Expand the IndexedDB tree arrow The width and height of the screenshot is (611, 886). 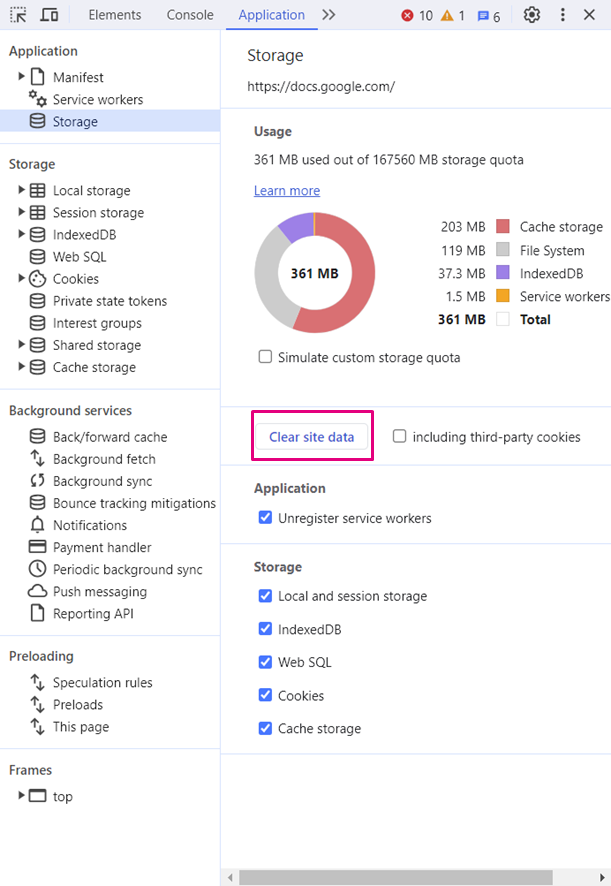click(22, 235)
